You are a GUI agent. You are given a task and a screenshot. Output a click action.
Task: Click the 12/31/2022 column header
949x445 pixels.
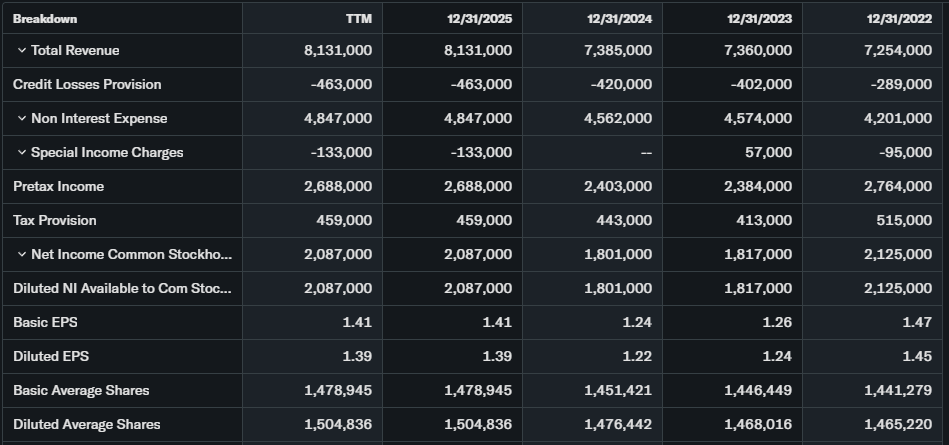pos(899,19)
